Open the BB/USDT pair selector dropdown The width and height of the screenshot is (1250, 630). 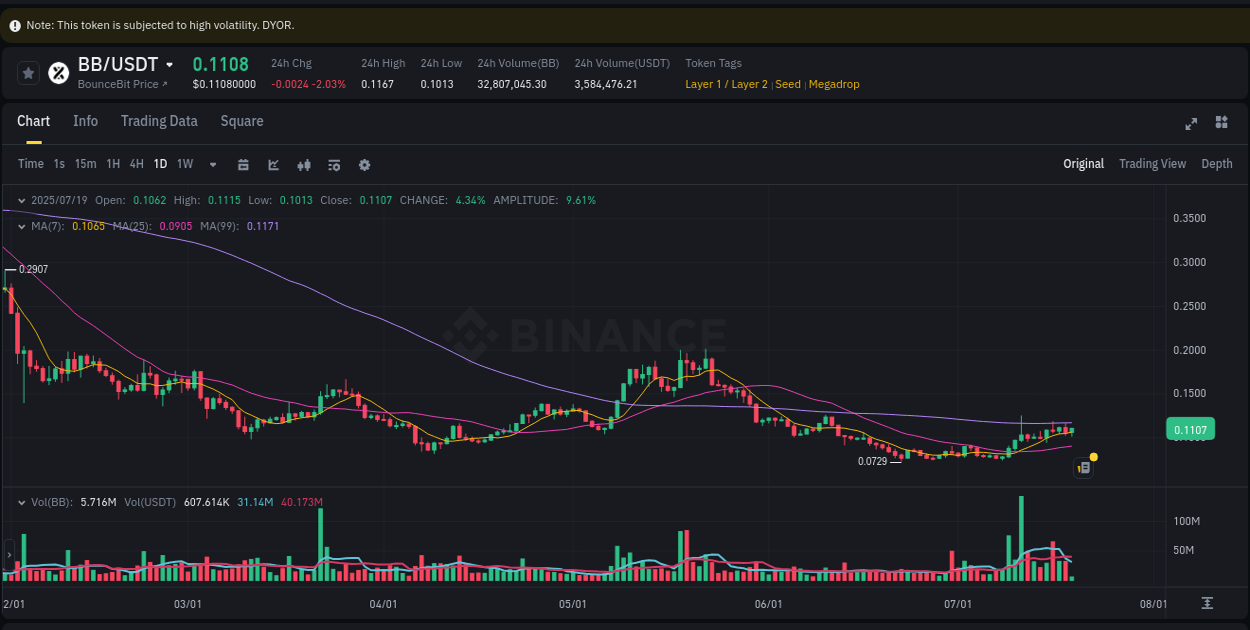[172, 64]
